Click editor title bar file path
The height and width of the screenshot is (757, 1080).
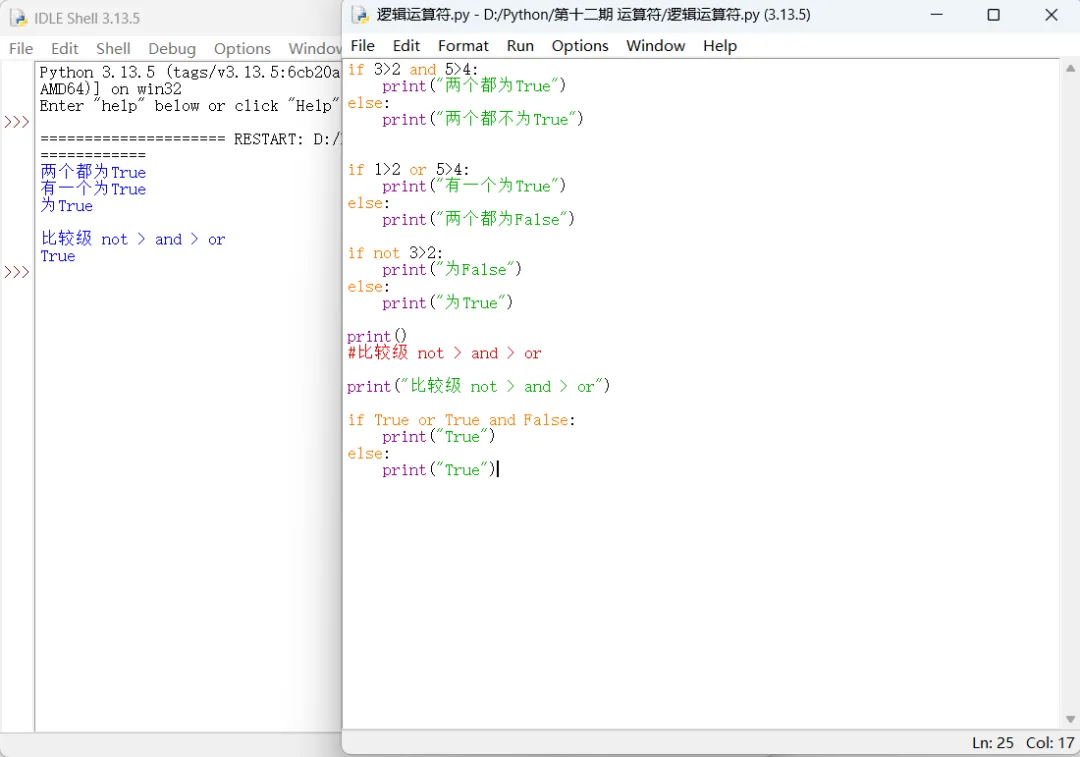pos(593,14)
